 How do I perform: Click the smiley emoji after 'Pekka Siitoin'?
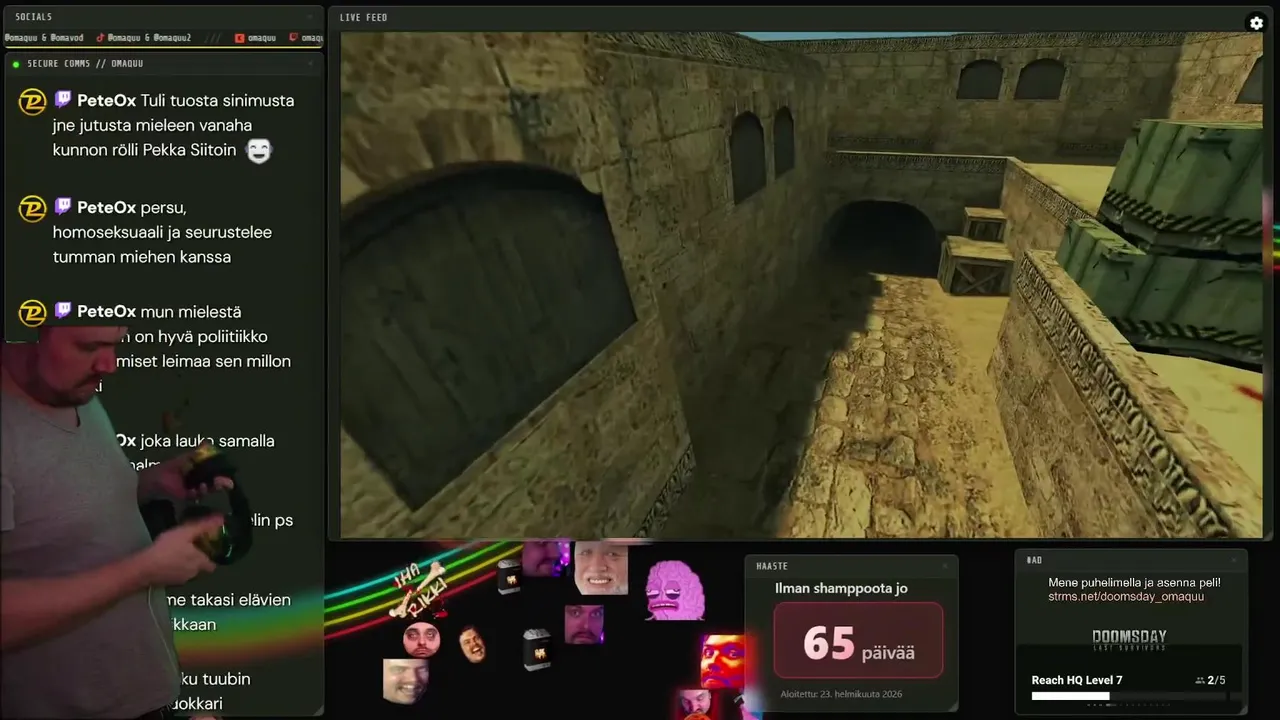point(259,151)
